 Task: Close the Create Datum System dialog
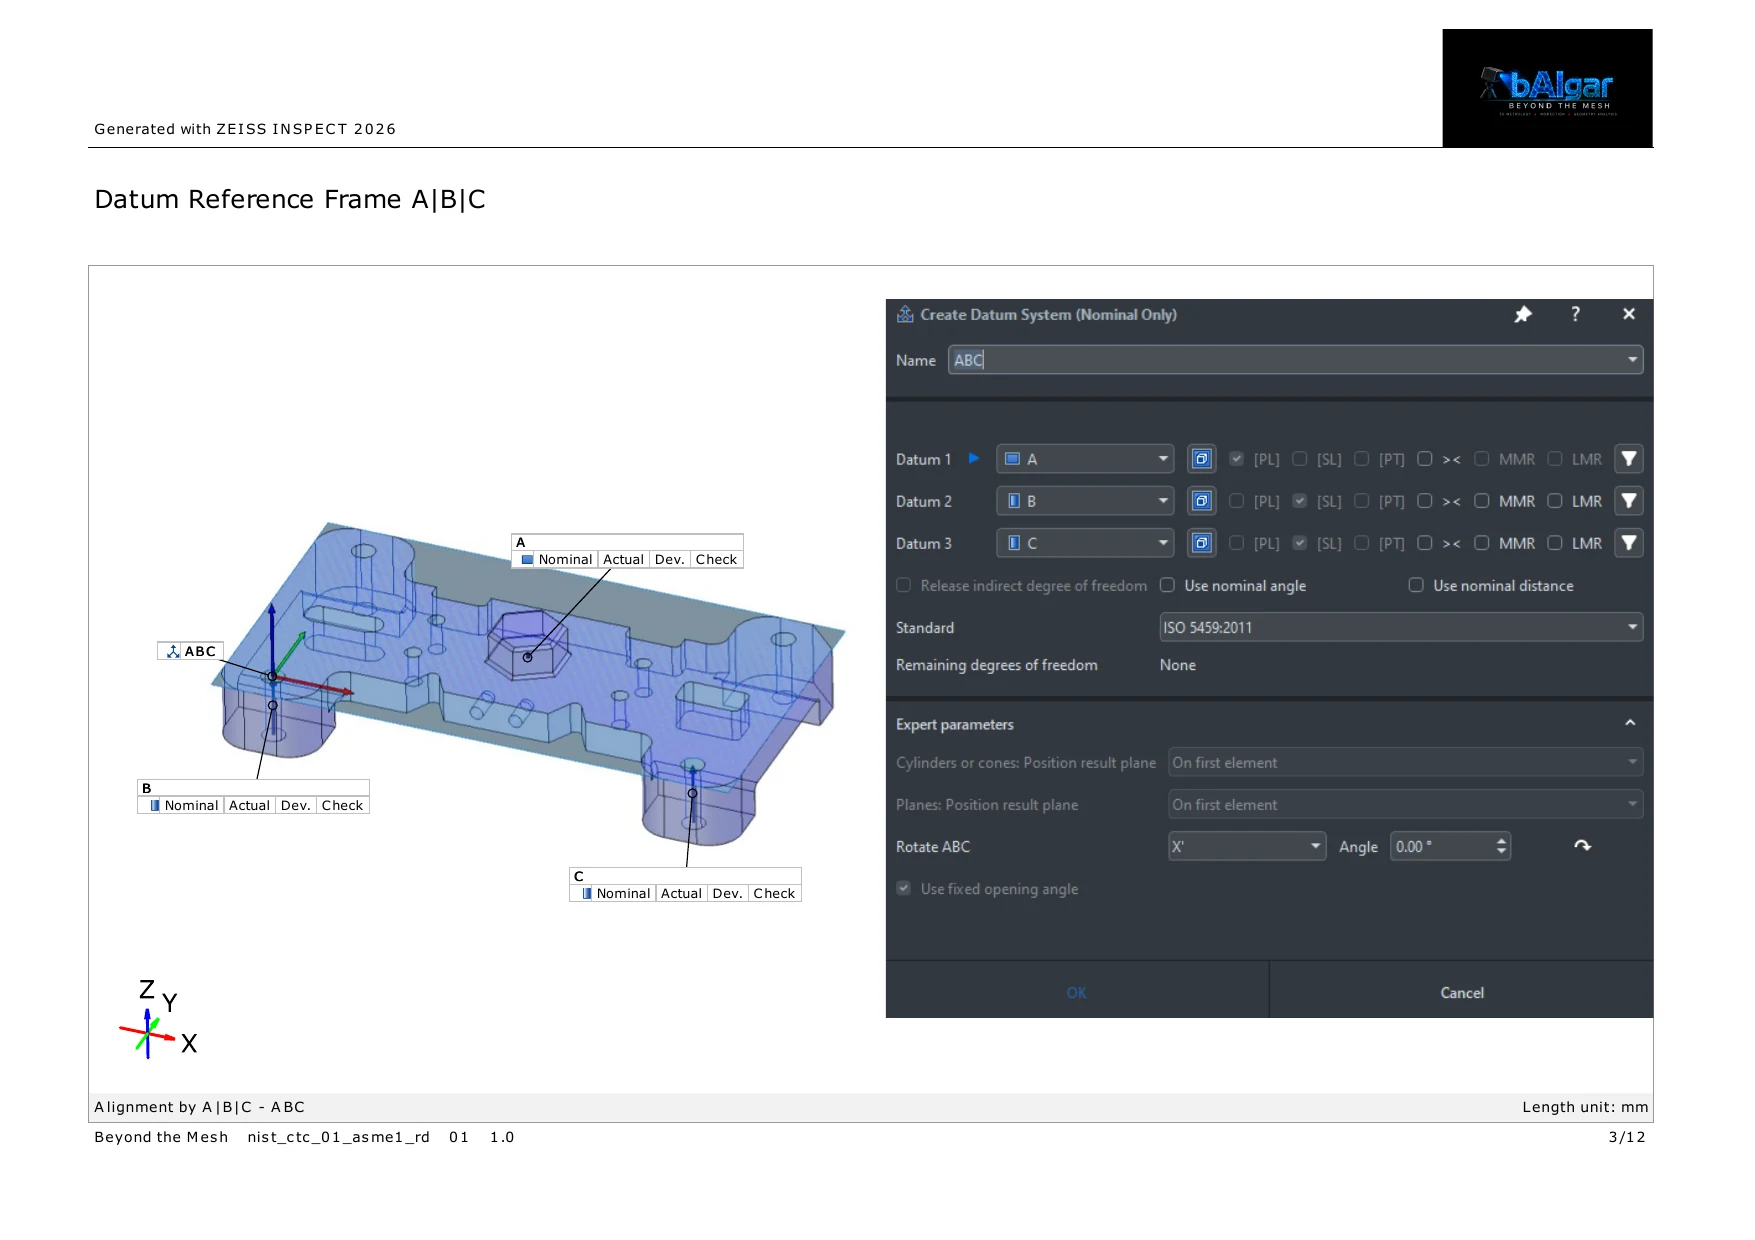[x=1629, y=314]
